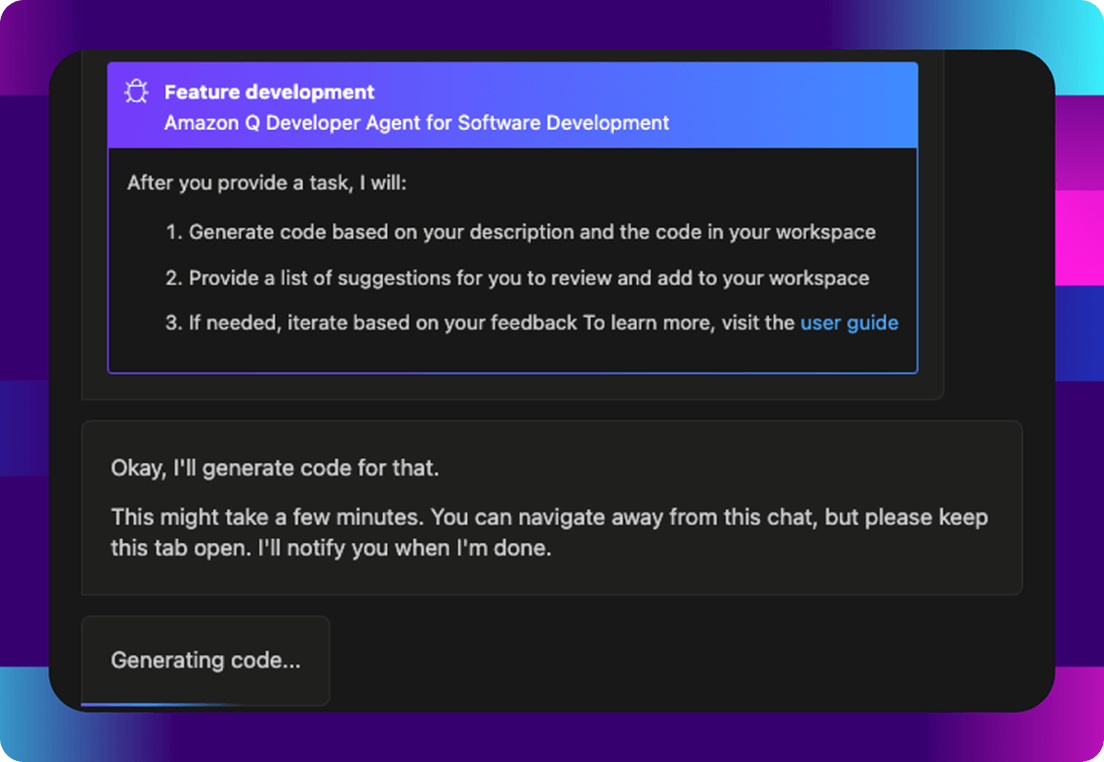Open the user guide link
1104x762 pixels.
coord(849,323)
